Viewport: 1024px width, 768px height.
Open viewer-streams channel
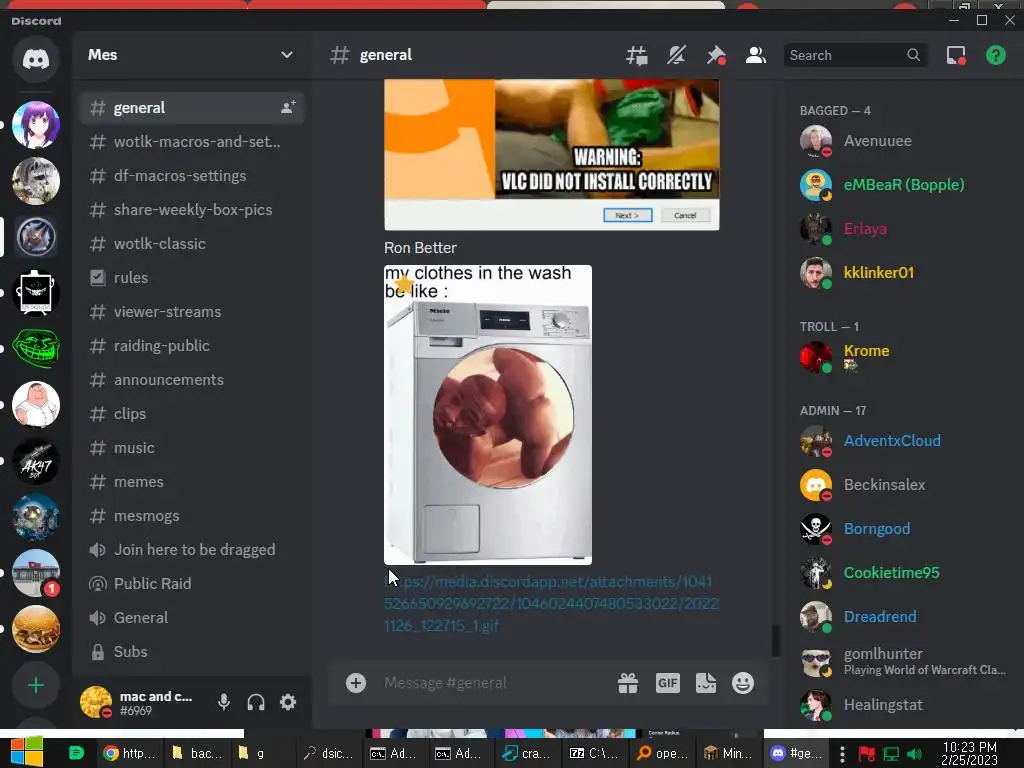coord(192,312)
